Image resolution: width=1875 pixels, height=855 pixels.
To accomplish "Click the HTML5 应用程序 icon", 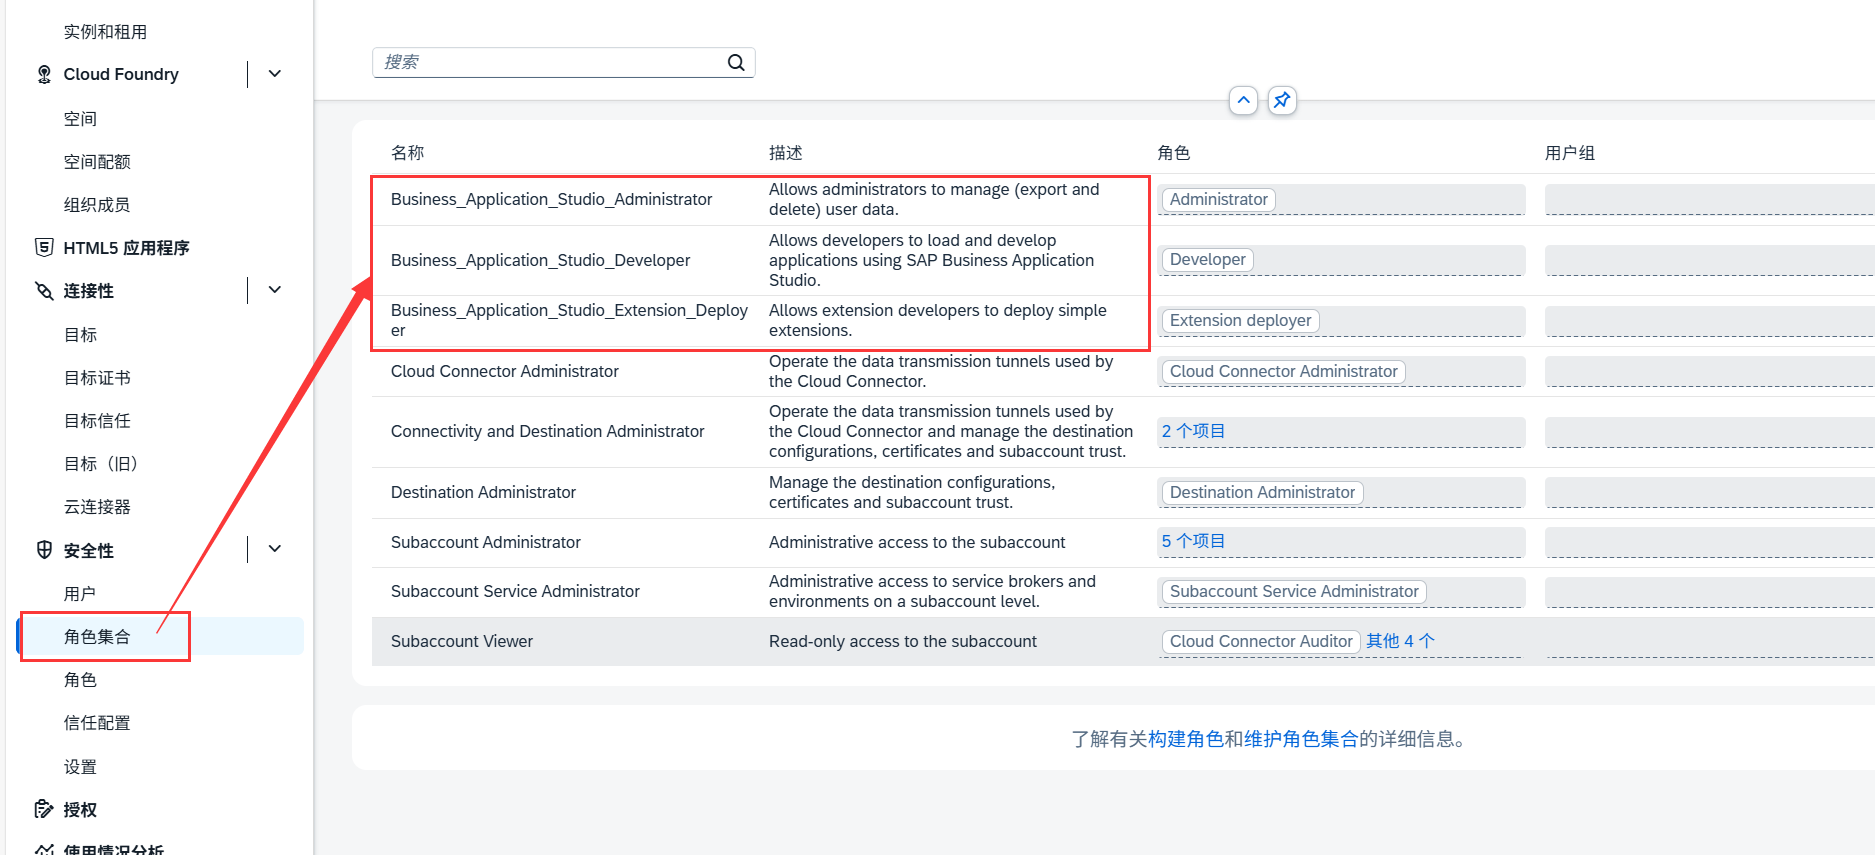I will (x=44, y=247).
